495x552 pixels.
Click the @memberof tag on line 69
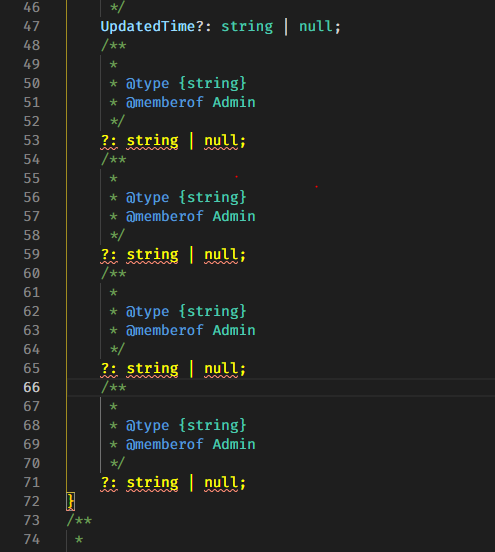165,445
